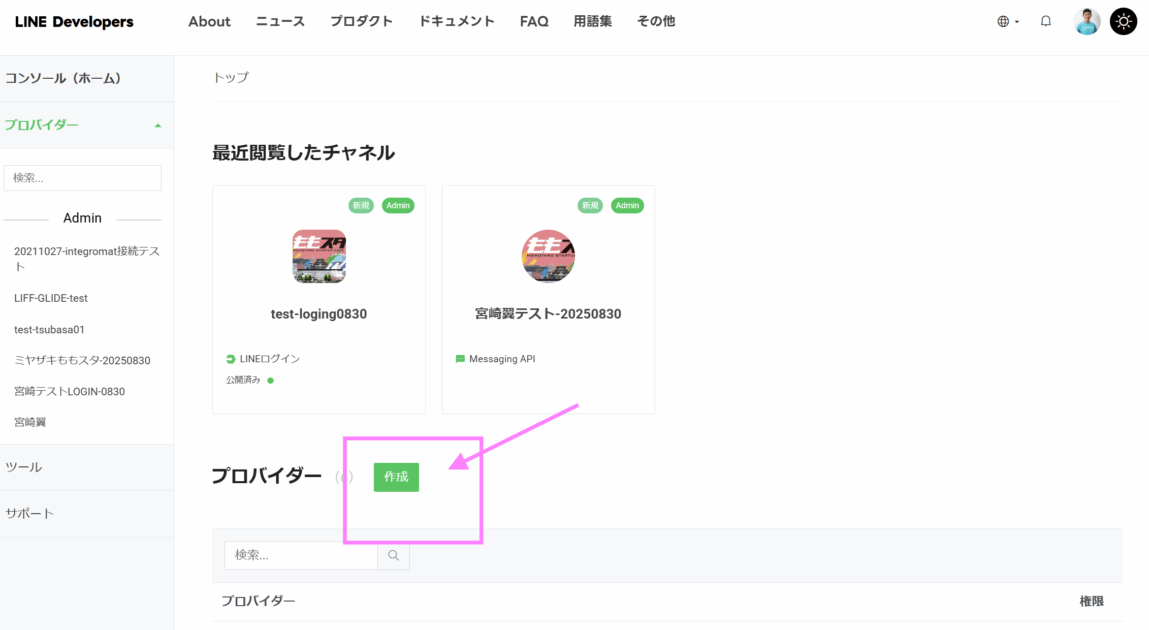
Task: Open the 用語集 menu item
Action: pos(592,22)
